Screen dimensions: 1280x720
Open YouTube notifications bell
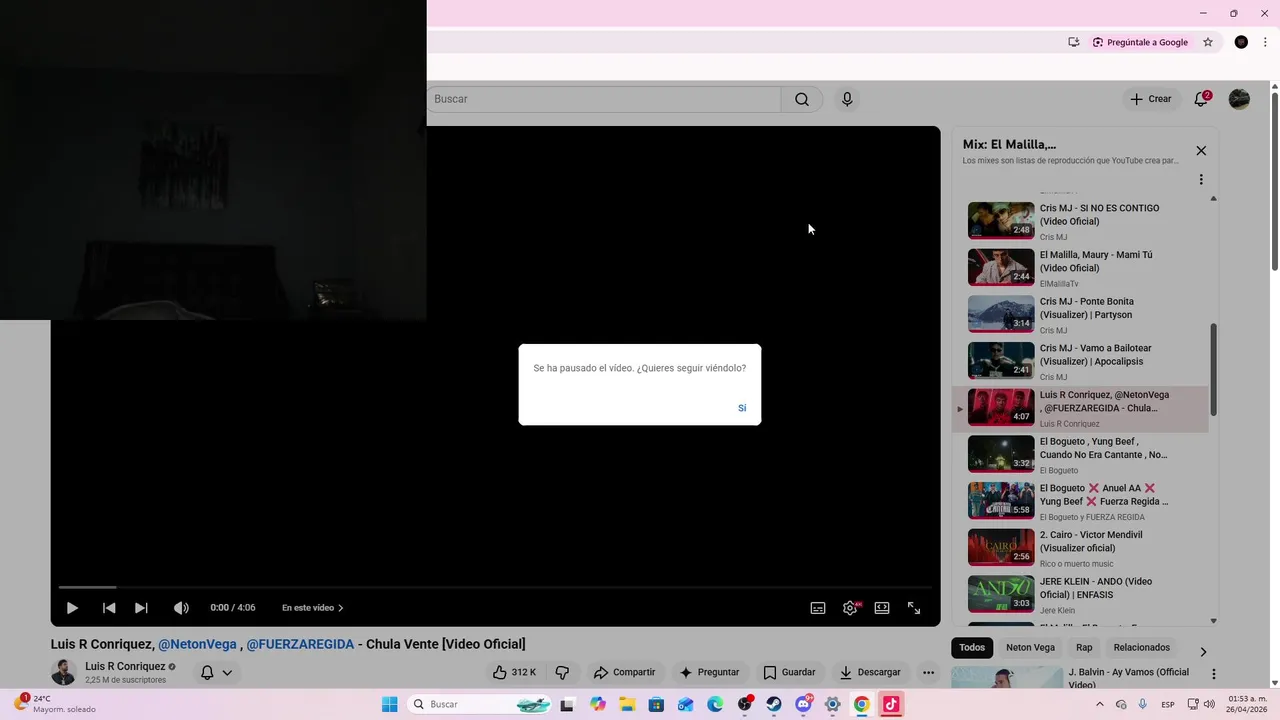click(x=1201, y=99)
